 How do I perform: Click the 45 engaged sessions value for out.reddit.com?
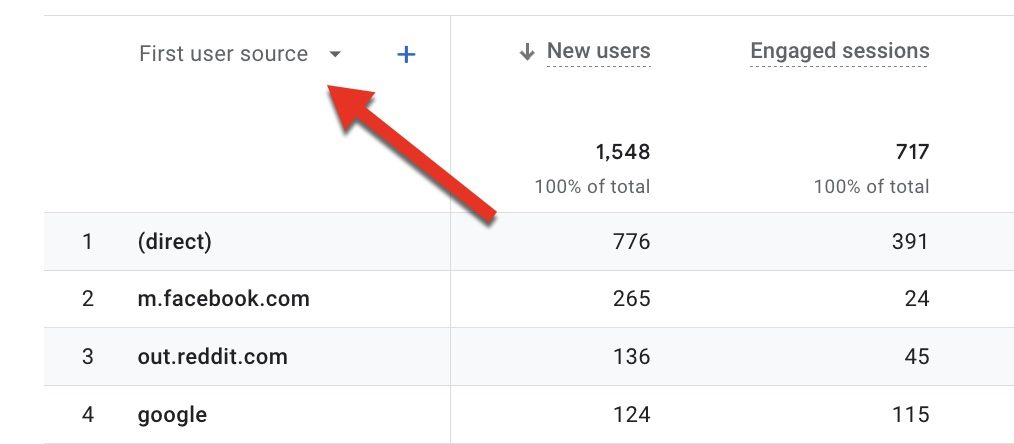click(x=917, y=356)
